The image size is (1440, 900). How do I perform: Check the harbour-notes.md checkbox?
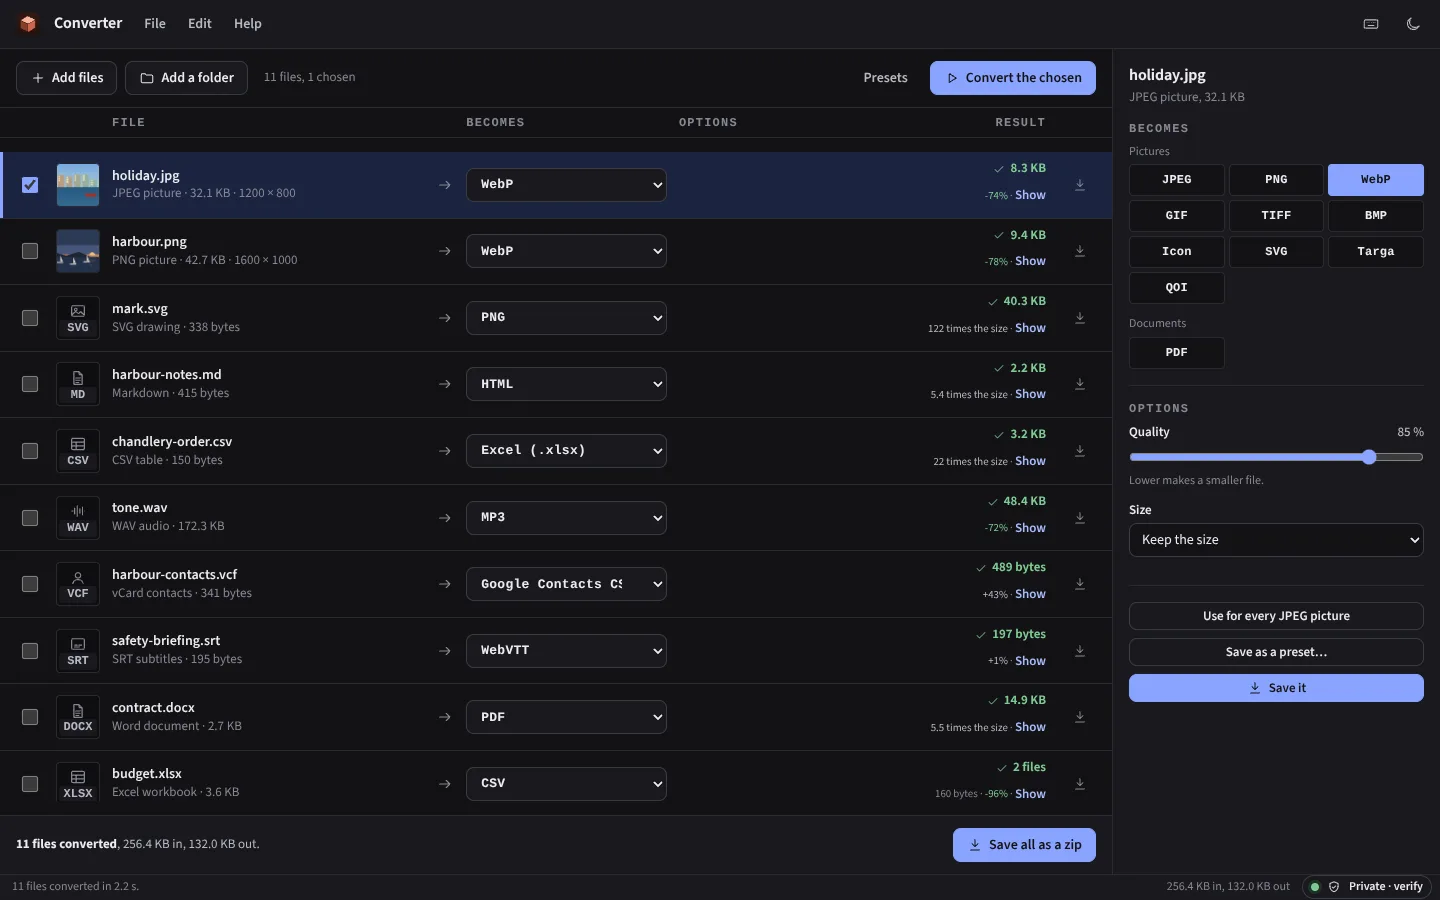point(30,384)
